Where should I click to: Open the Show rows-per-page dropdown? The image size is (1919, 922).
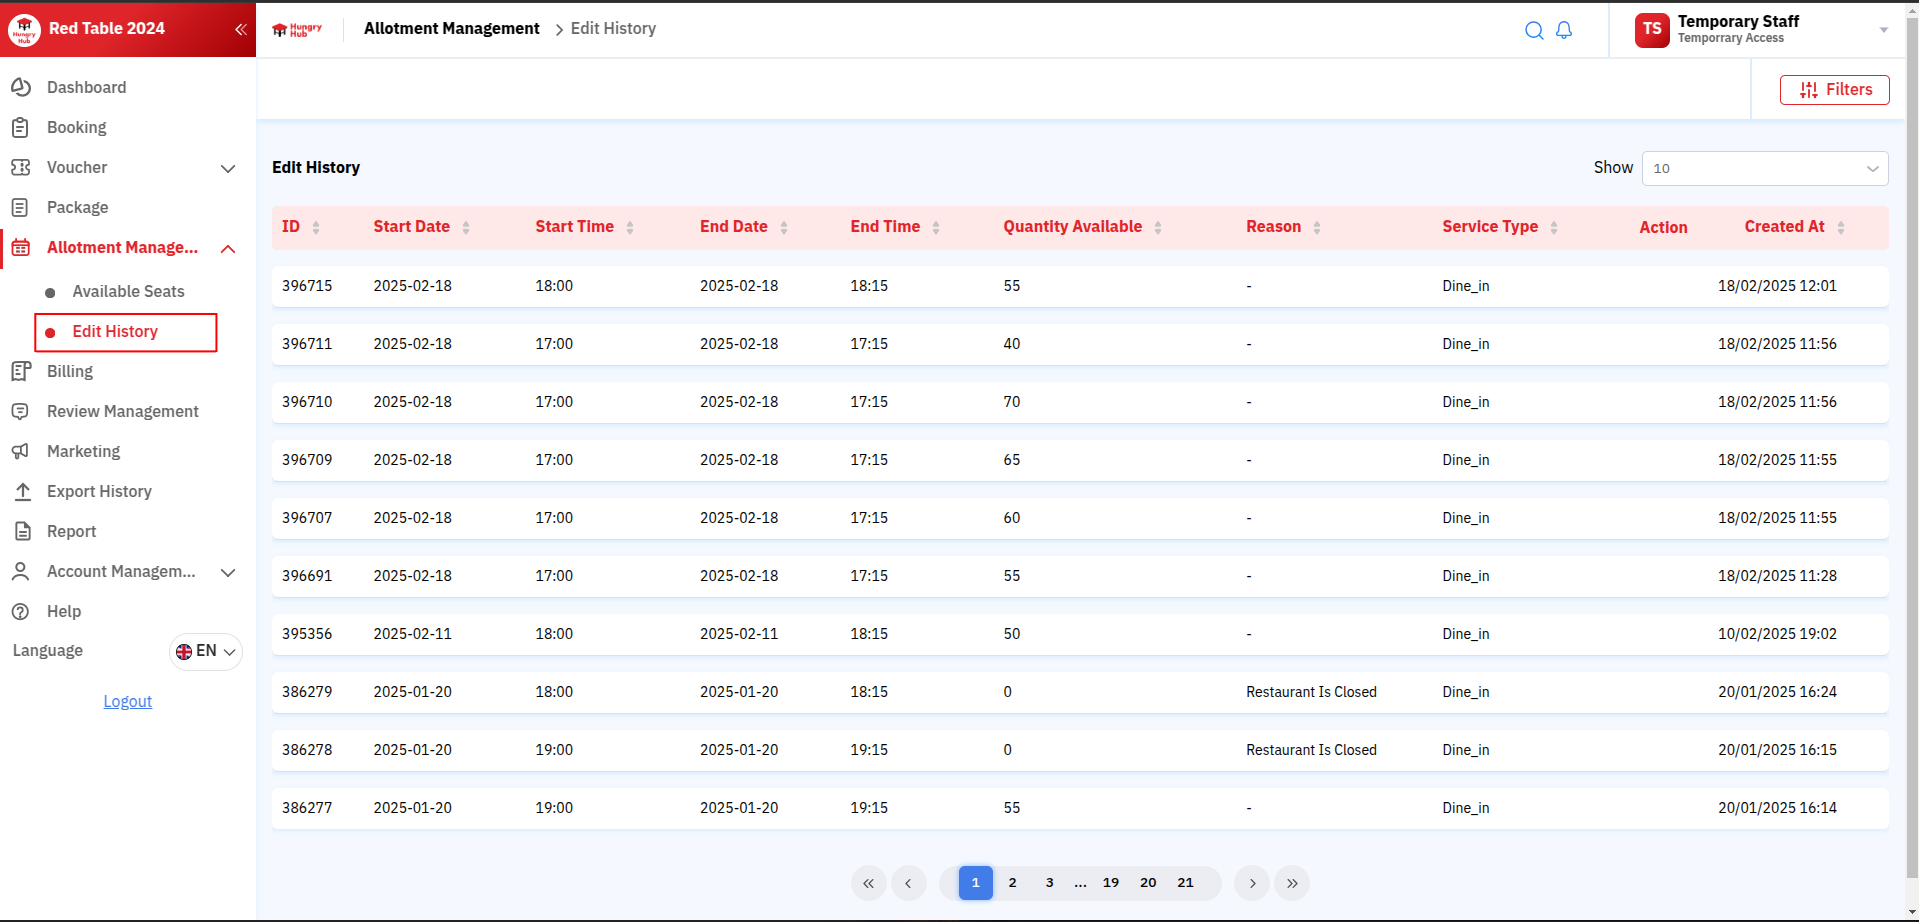click(1764, 168)
